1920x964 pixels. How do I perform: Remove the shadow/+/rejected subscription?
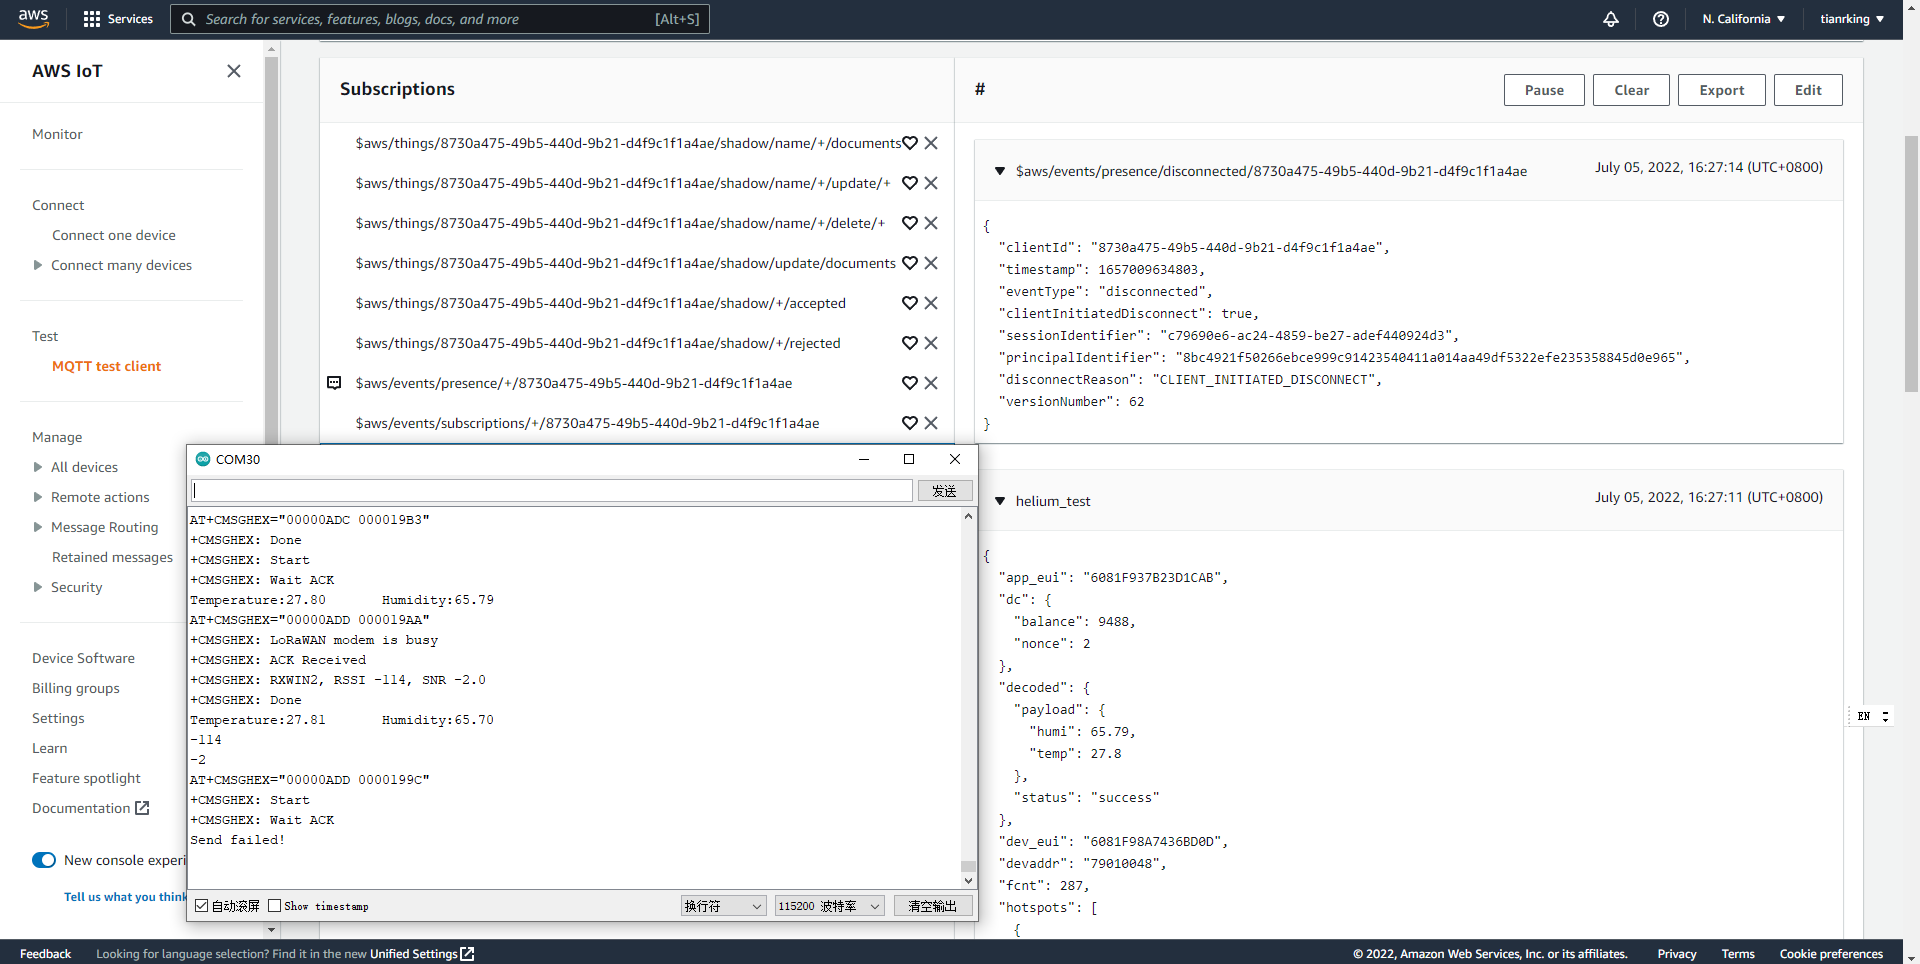coord(931,343)
